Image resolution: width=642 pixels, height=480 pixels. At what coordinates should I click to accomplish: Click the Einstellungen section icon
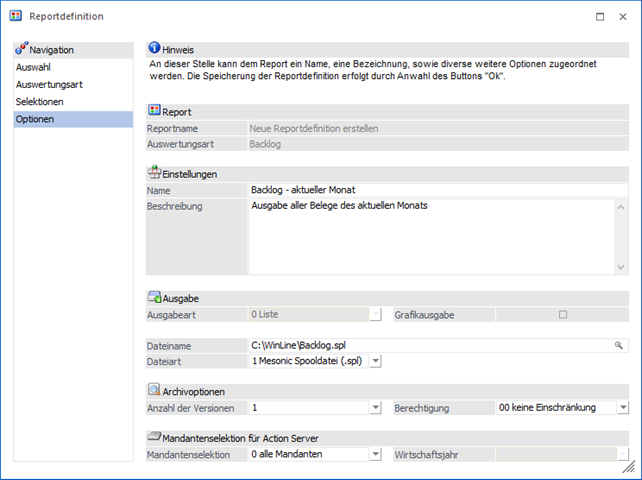coord(154,173)
